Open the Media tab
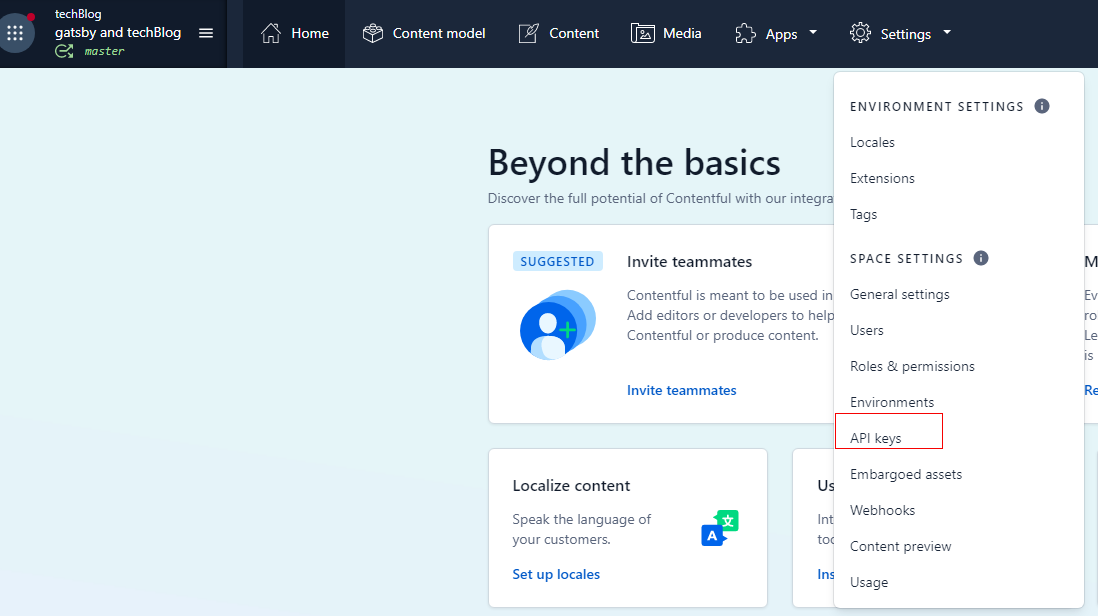1098x616 pixels. coord(666,34)
